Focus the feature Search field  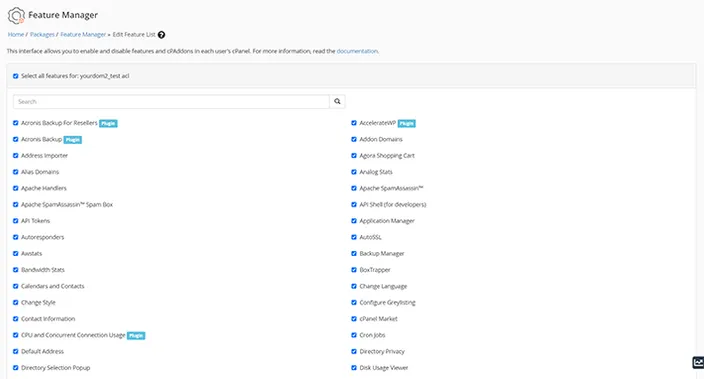171,101
